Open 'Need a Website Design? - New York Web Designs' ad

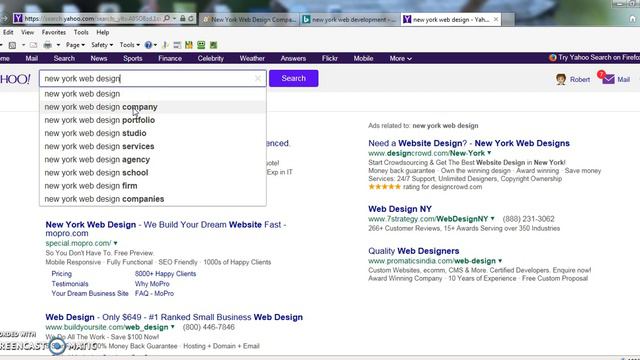[469, 143]
